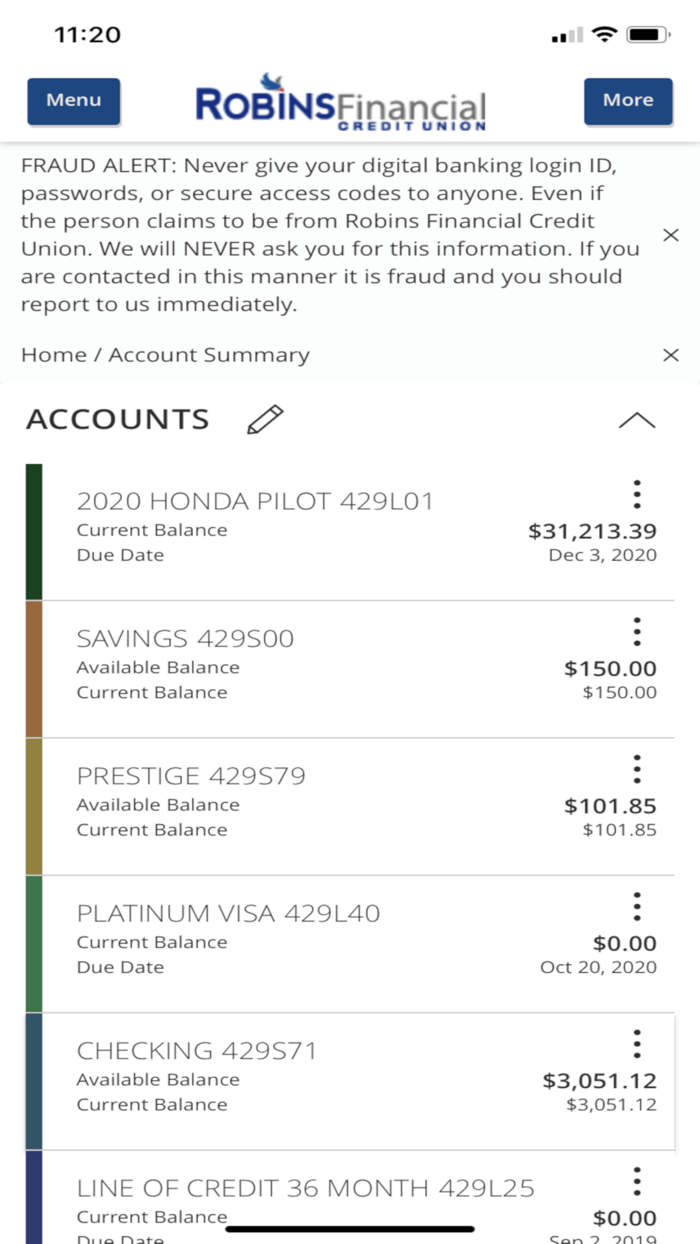Open three-dot menu for Savings 429S00
Screen dimensions: 700x1244
[637, 632]
